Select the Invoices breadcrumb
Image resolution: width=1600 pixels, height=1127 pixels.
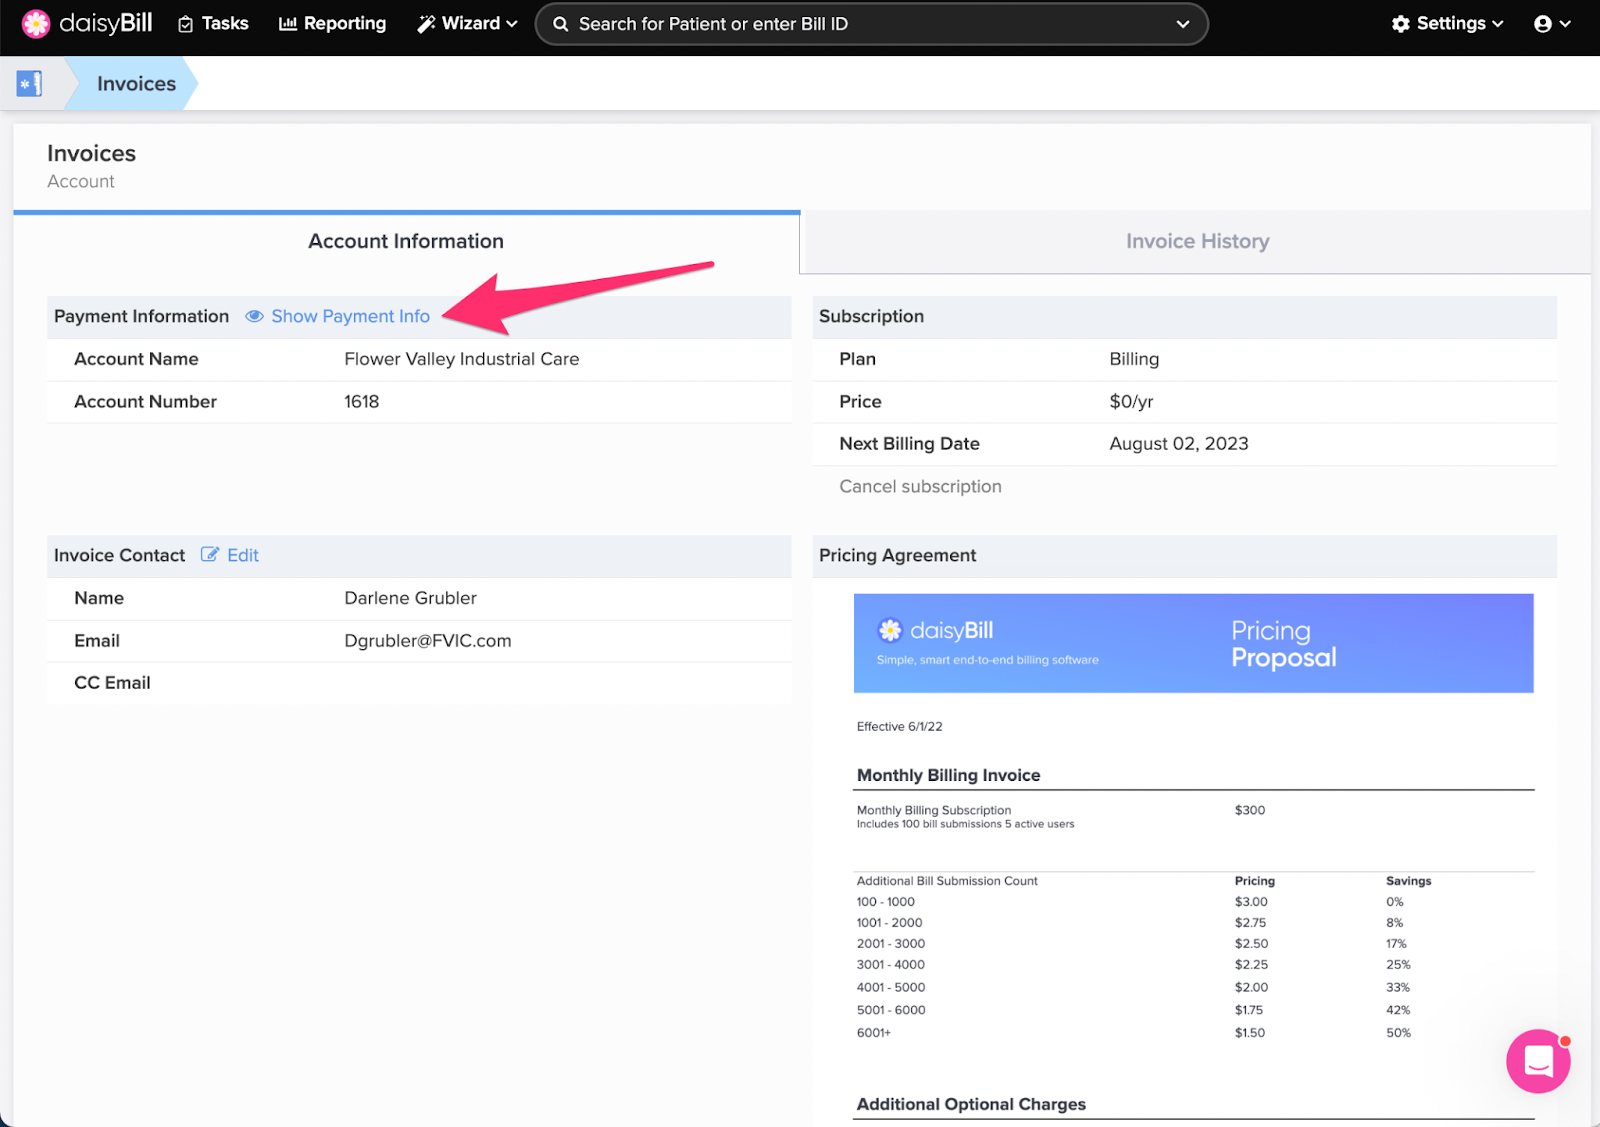[x=136, y=84]
